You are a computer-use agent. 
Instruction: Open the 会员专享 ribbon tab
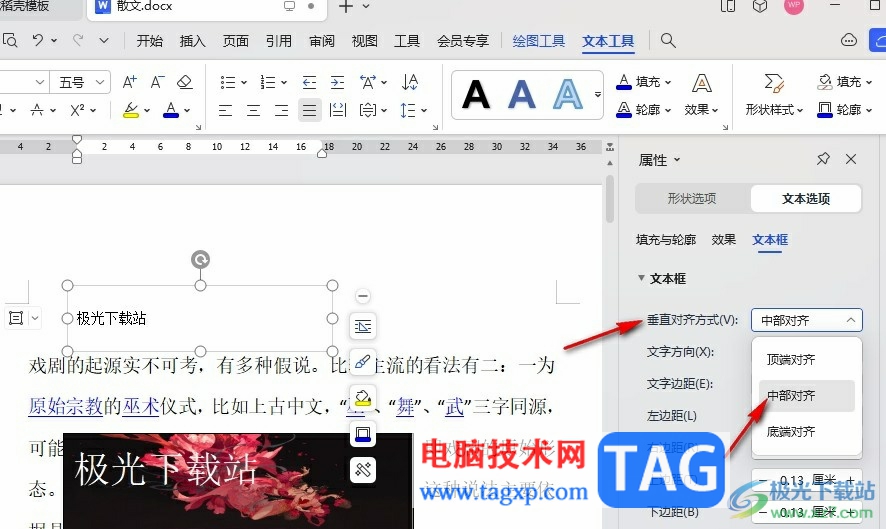click(463, 41)
